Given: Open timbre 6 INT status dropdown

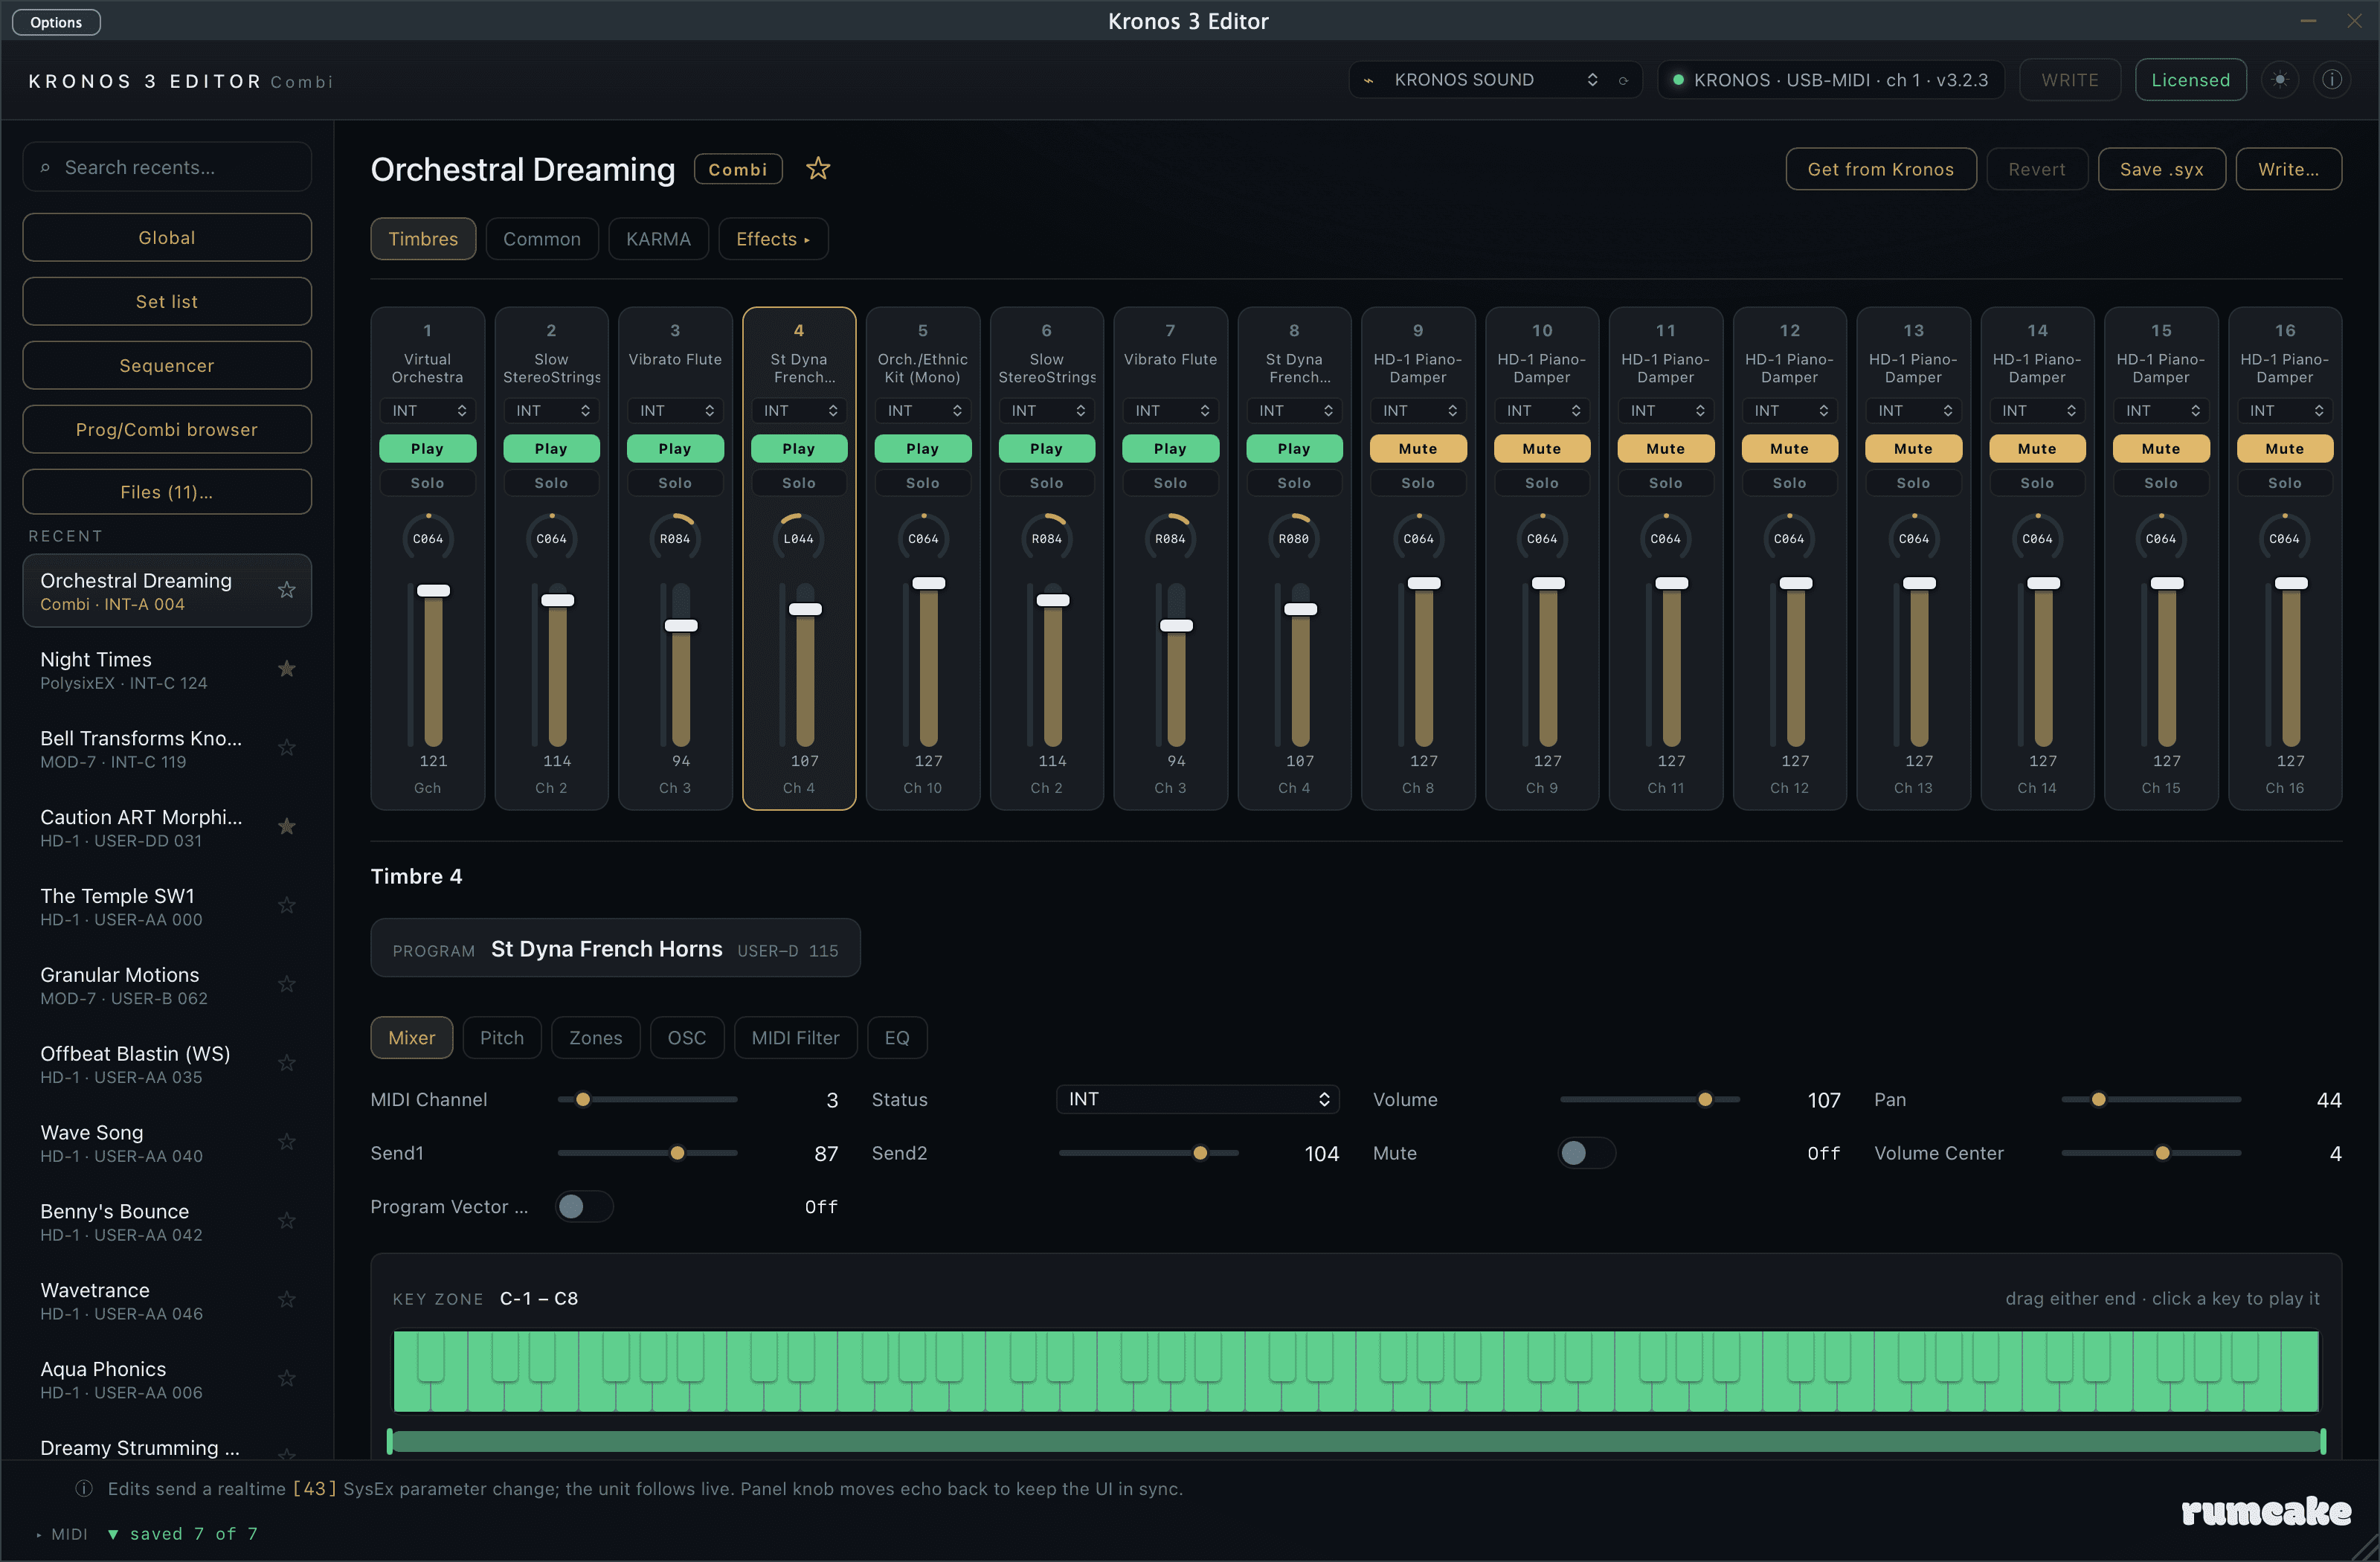Looking at the screenshot, I should click(x=1047, y=411).
